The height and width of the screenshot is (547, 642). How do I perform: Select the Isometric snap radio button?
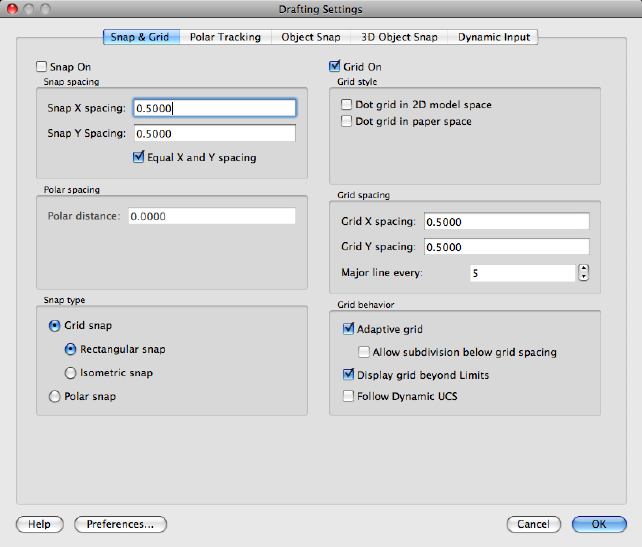tap(70, 373)
